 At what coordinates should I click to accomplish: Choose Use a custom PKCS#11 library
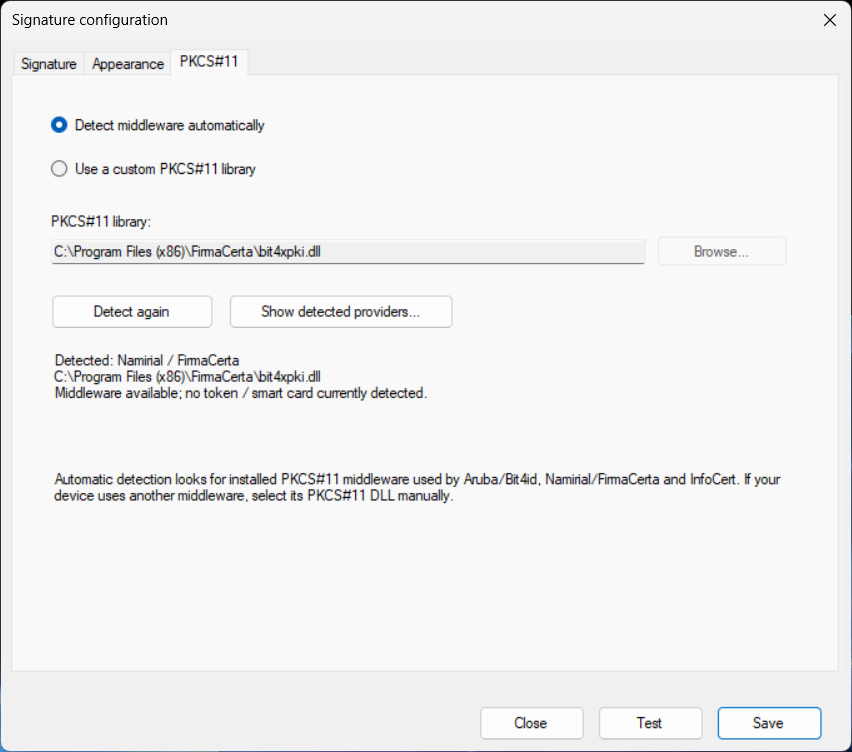tap(153, 169)
